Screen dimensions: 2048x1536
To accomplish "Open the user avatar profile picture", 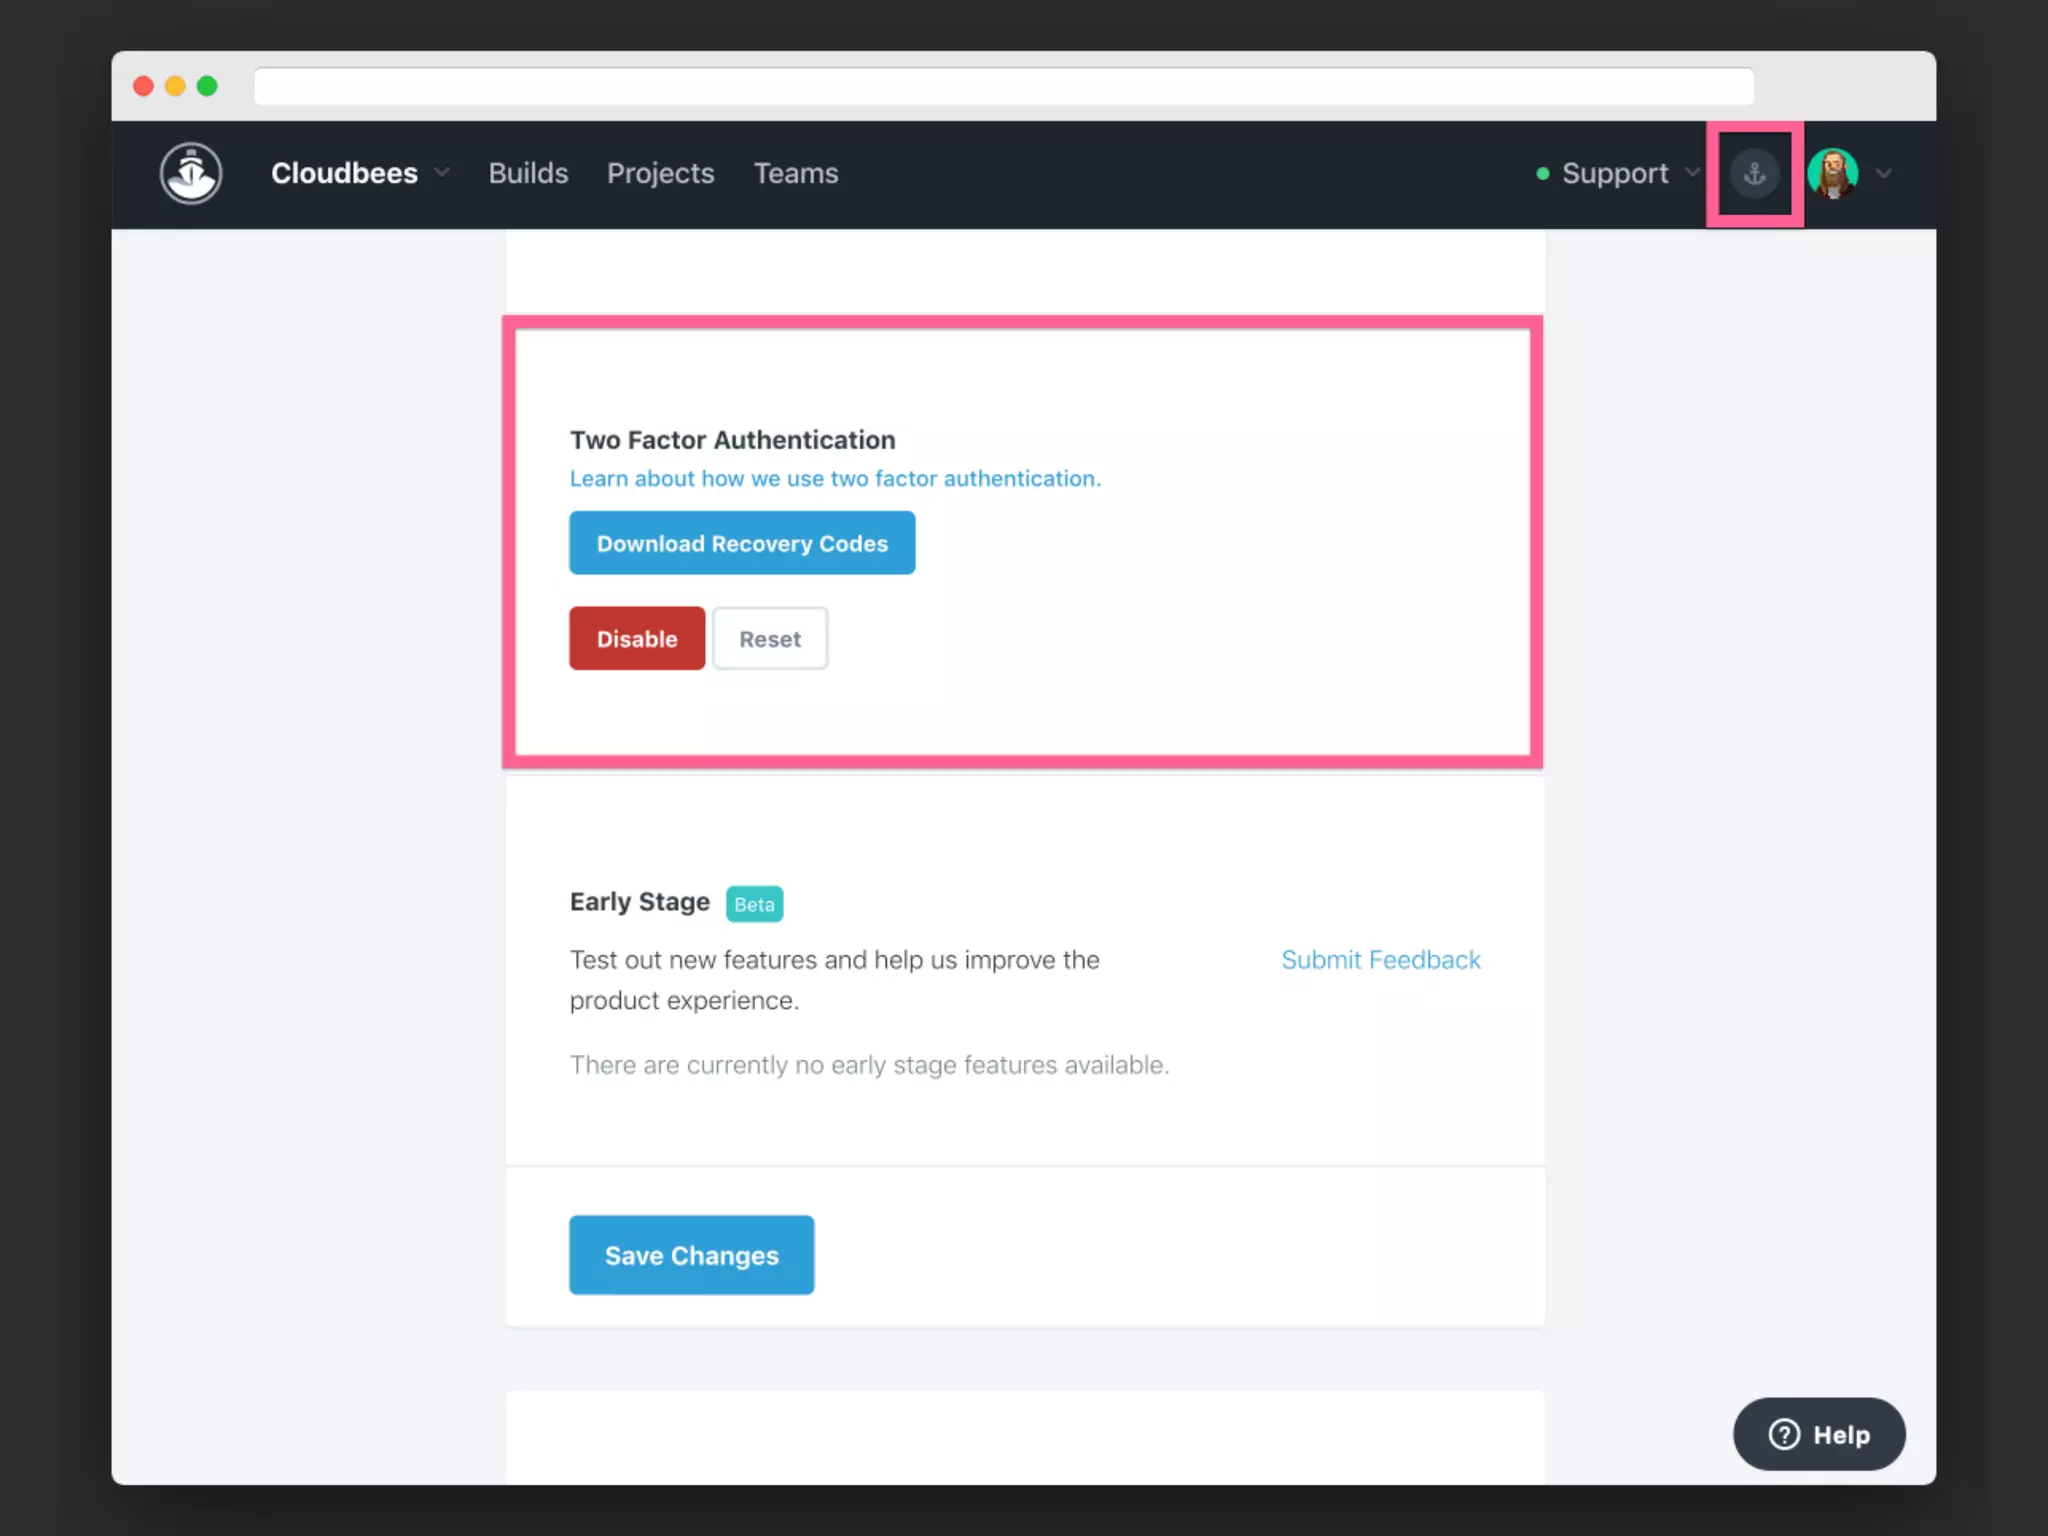I will tap(1833, 174).
